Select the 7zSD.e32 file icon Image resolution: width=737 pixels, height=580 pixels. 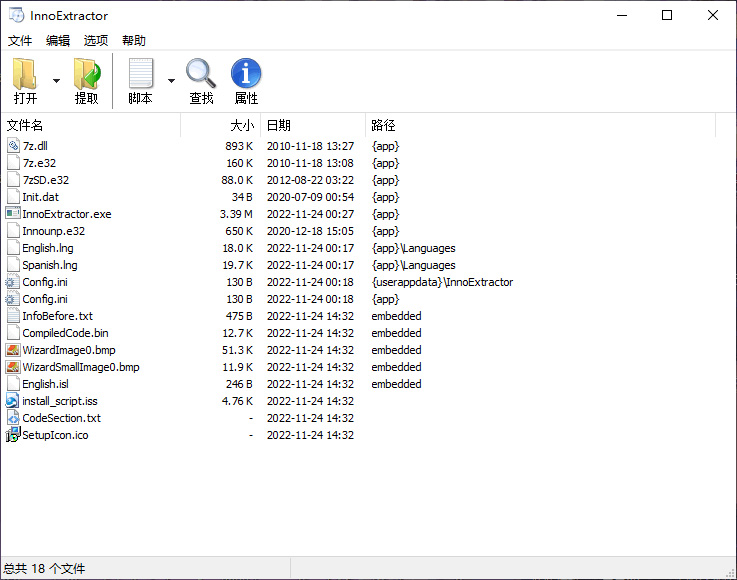click(x=13, y=180)
